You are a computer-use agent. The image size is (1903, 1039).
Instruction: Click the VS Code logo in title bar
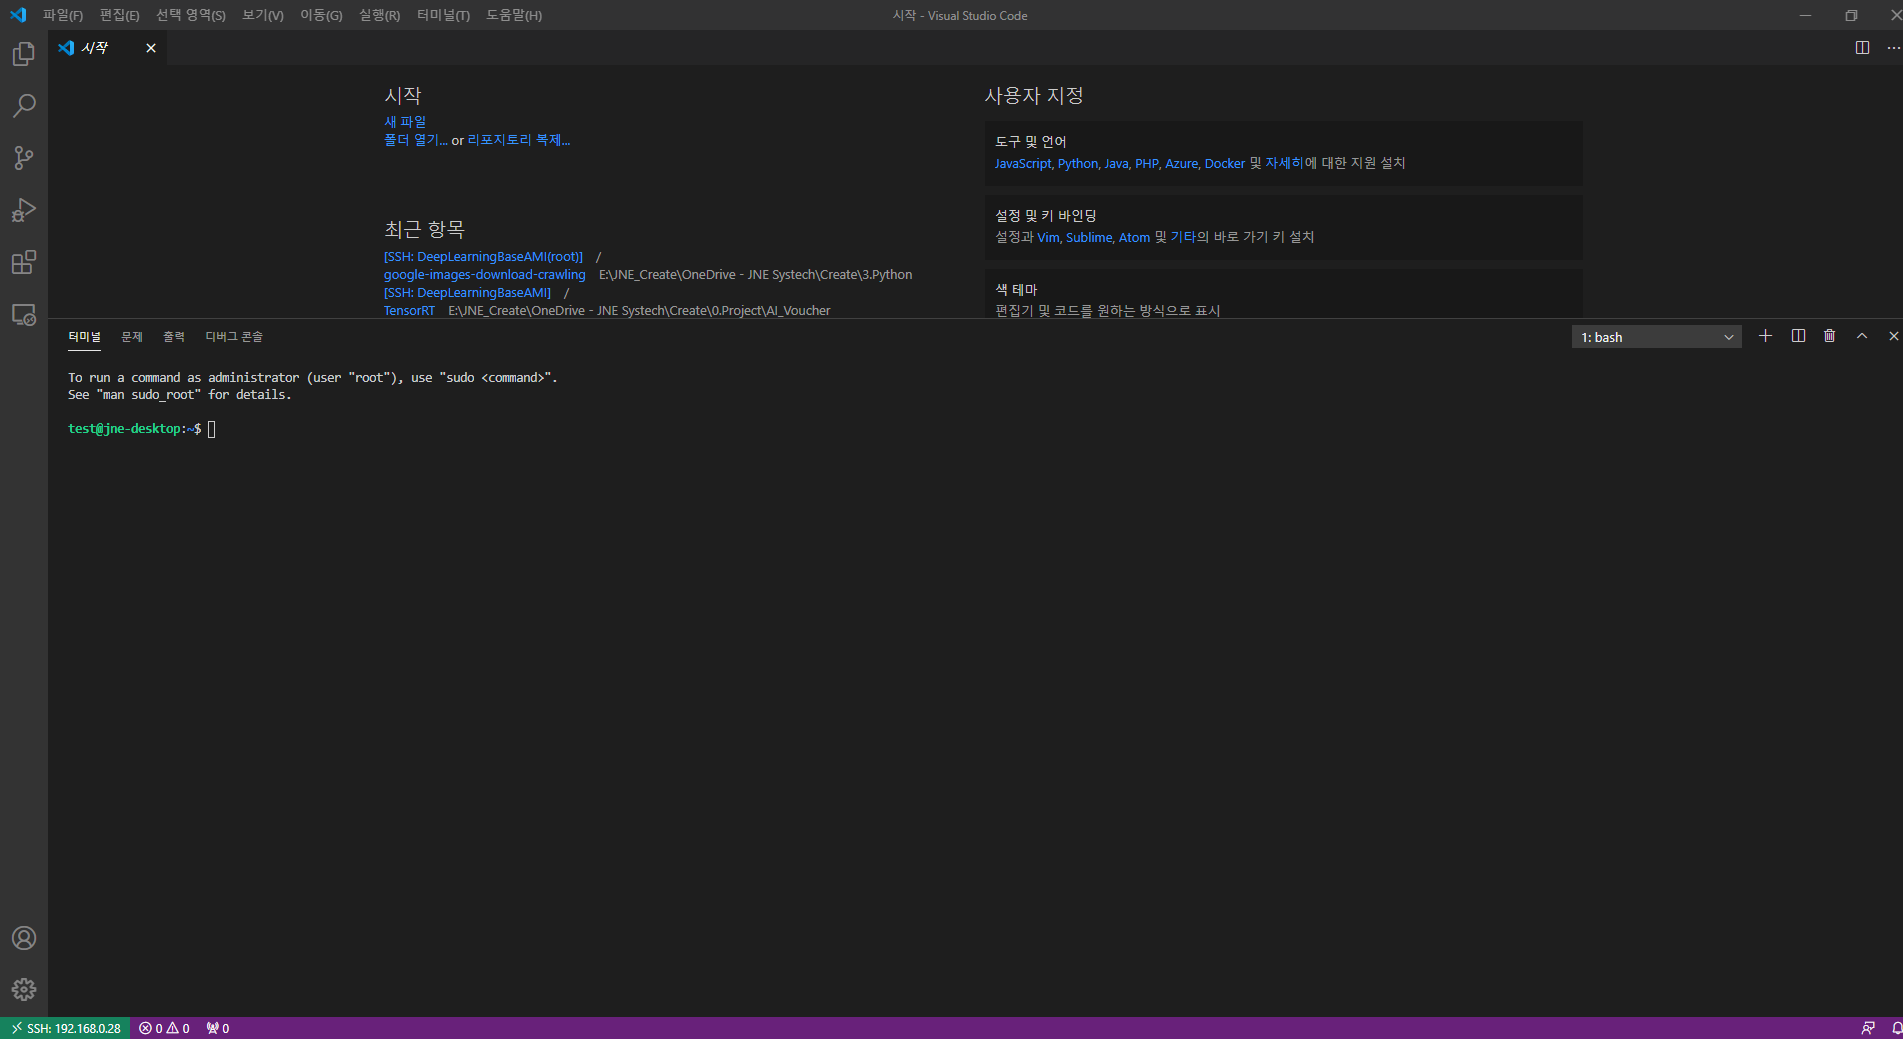[x=18, y=15]
